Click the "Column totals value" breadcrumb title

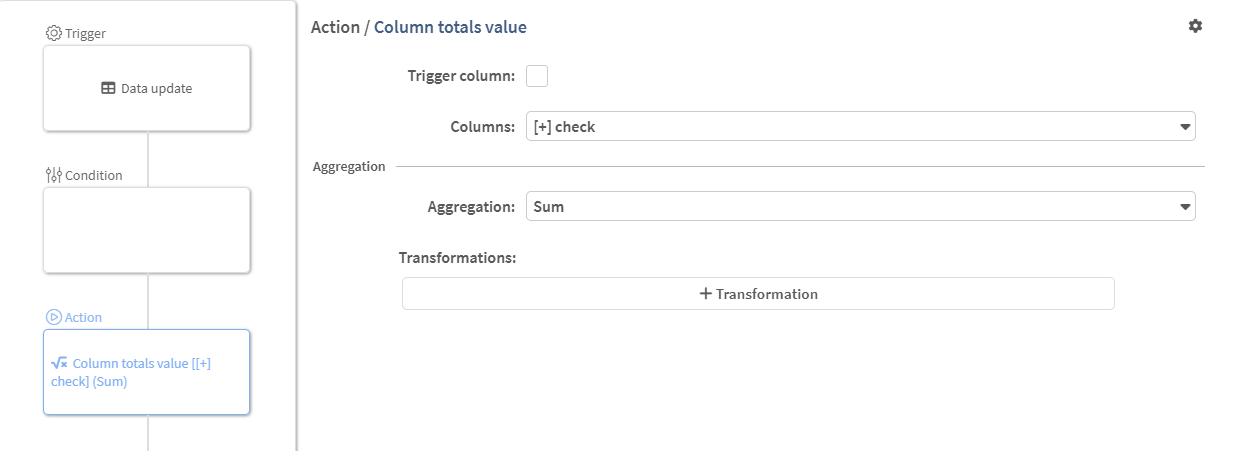click(x=450, y=27)
